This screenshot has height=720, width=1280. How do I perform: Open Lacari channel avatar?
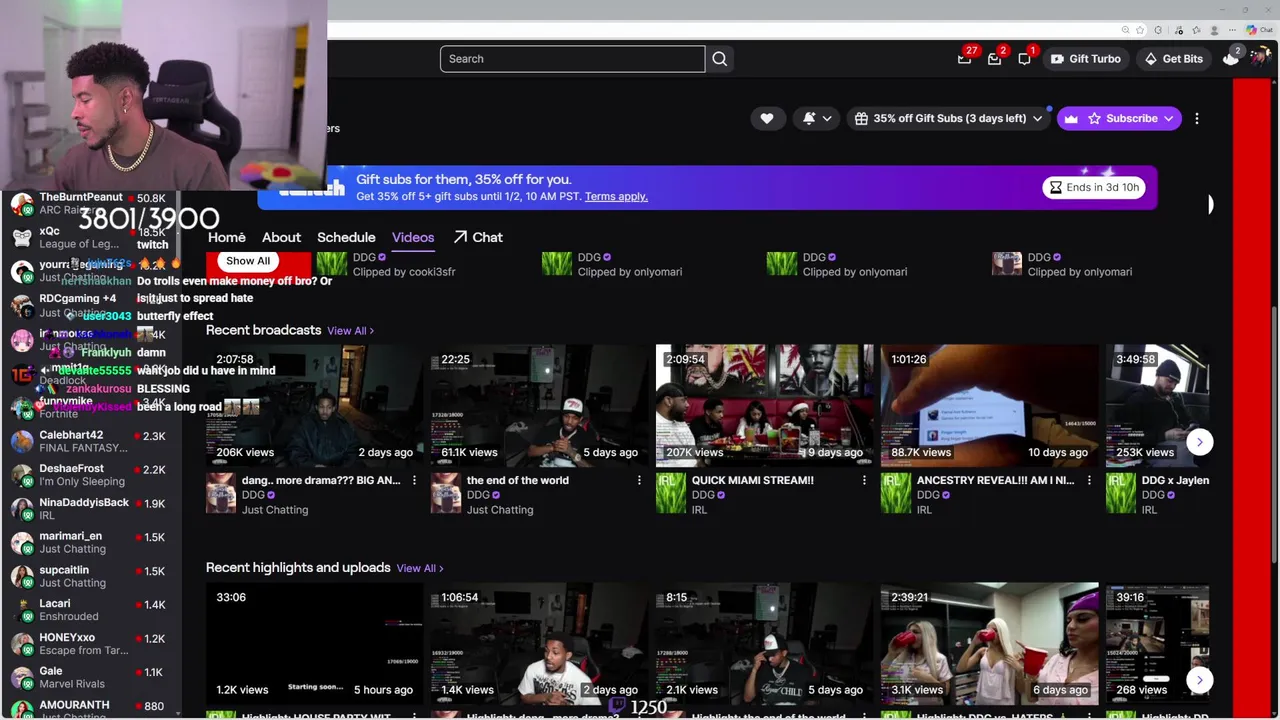[21, 610]
